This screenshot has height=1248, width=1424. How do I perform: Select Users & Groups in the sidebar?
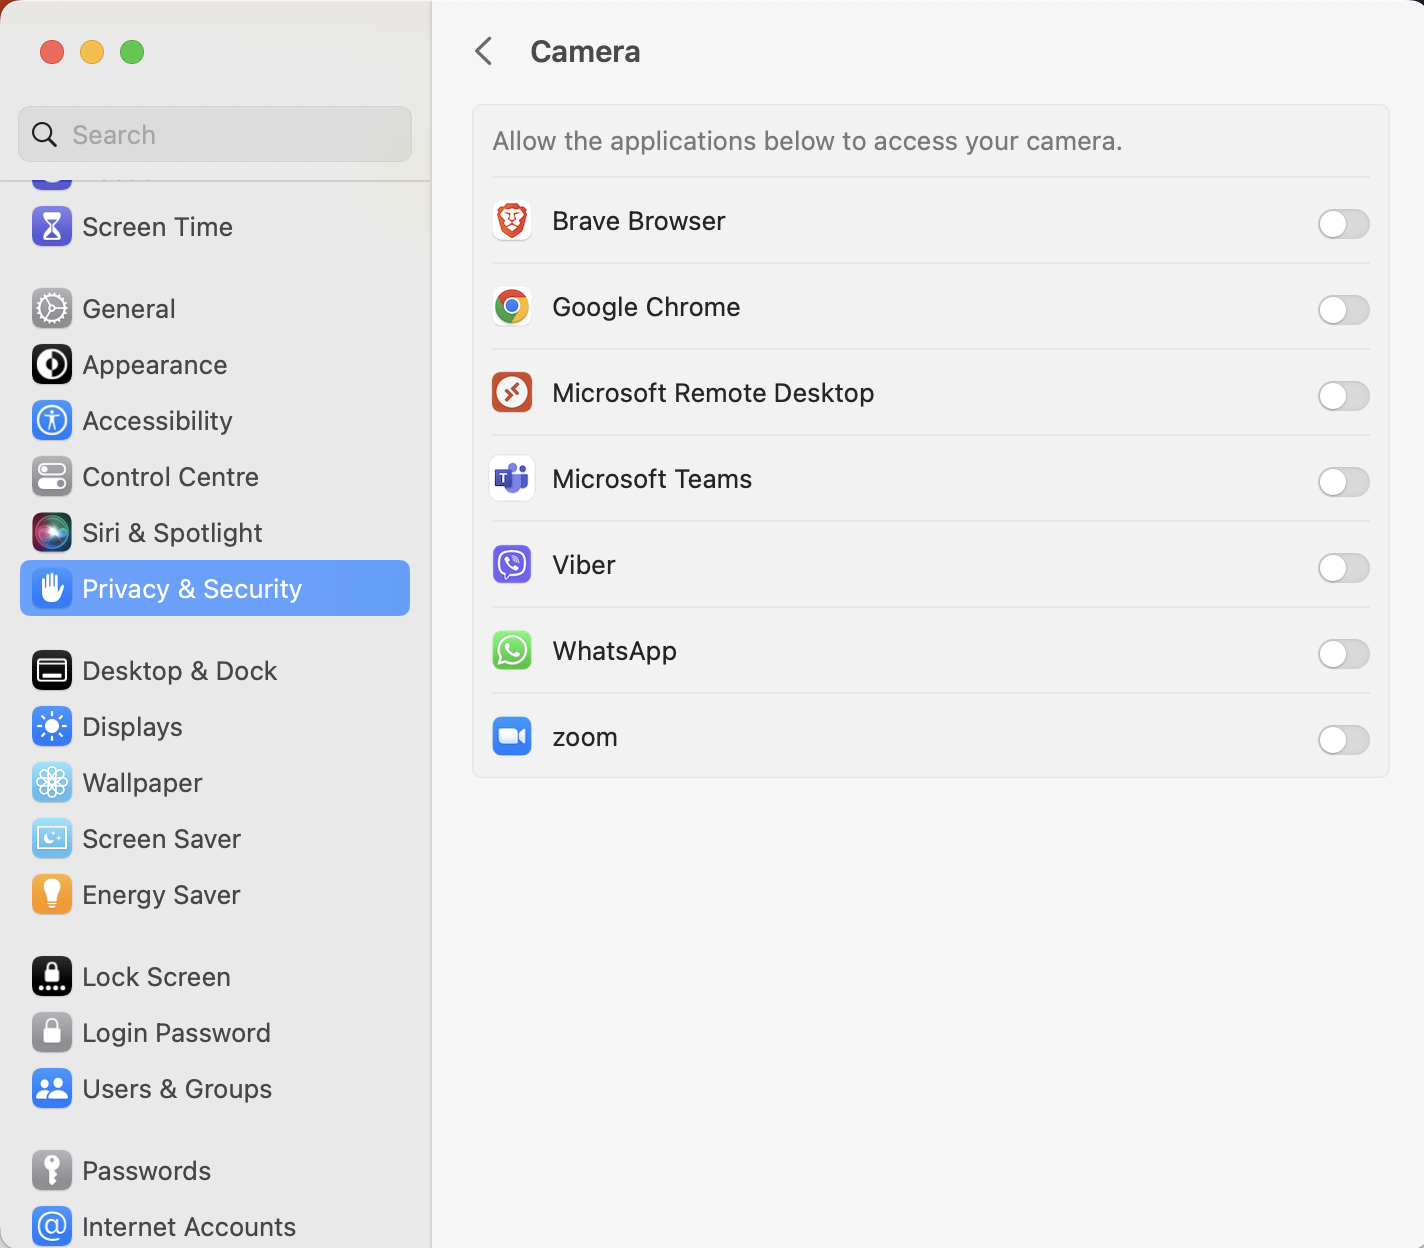176,1088
